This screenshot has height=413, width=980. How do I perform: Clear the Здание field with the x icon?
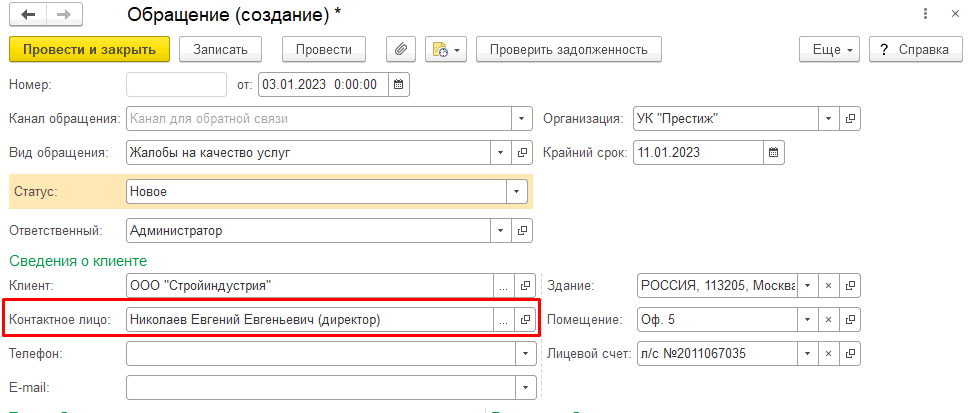[x=828, y=286]
